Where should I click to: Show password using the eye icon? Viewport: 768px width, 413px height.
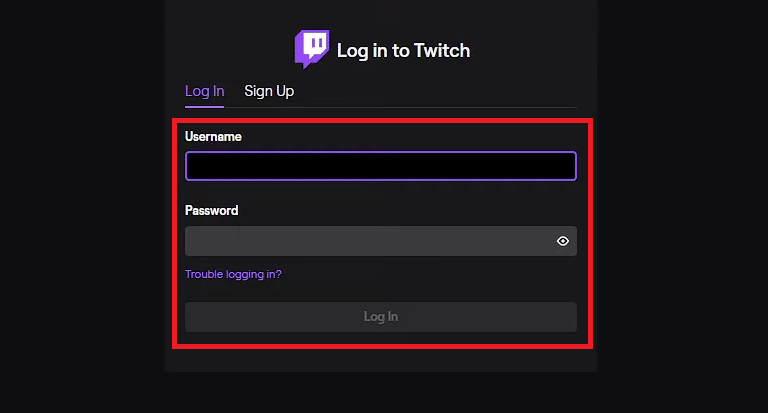pos(563,241)
